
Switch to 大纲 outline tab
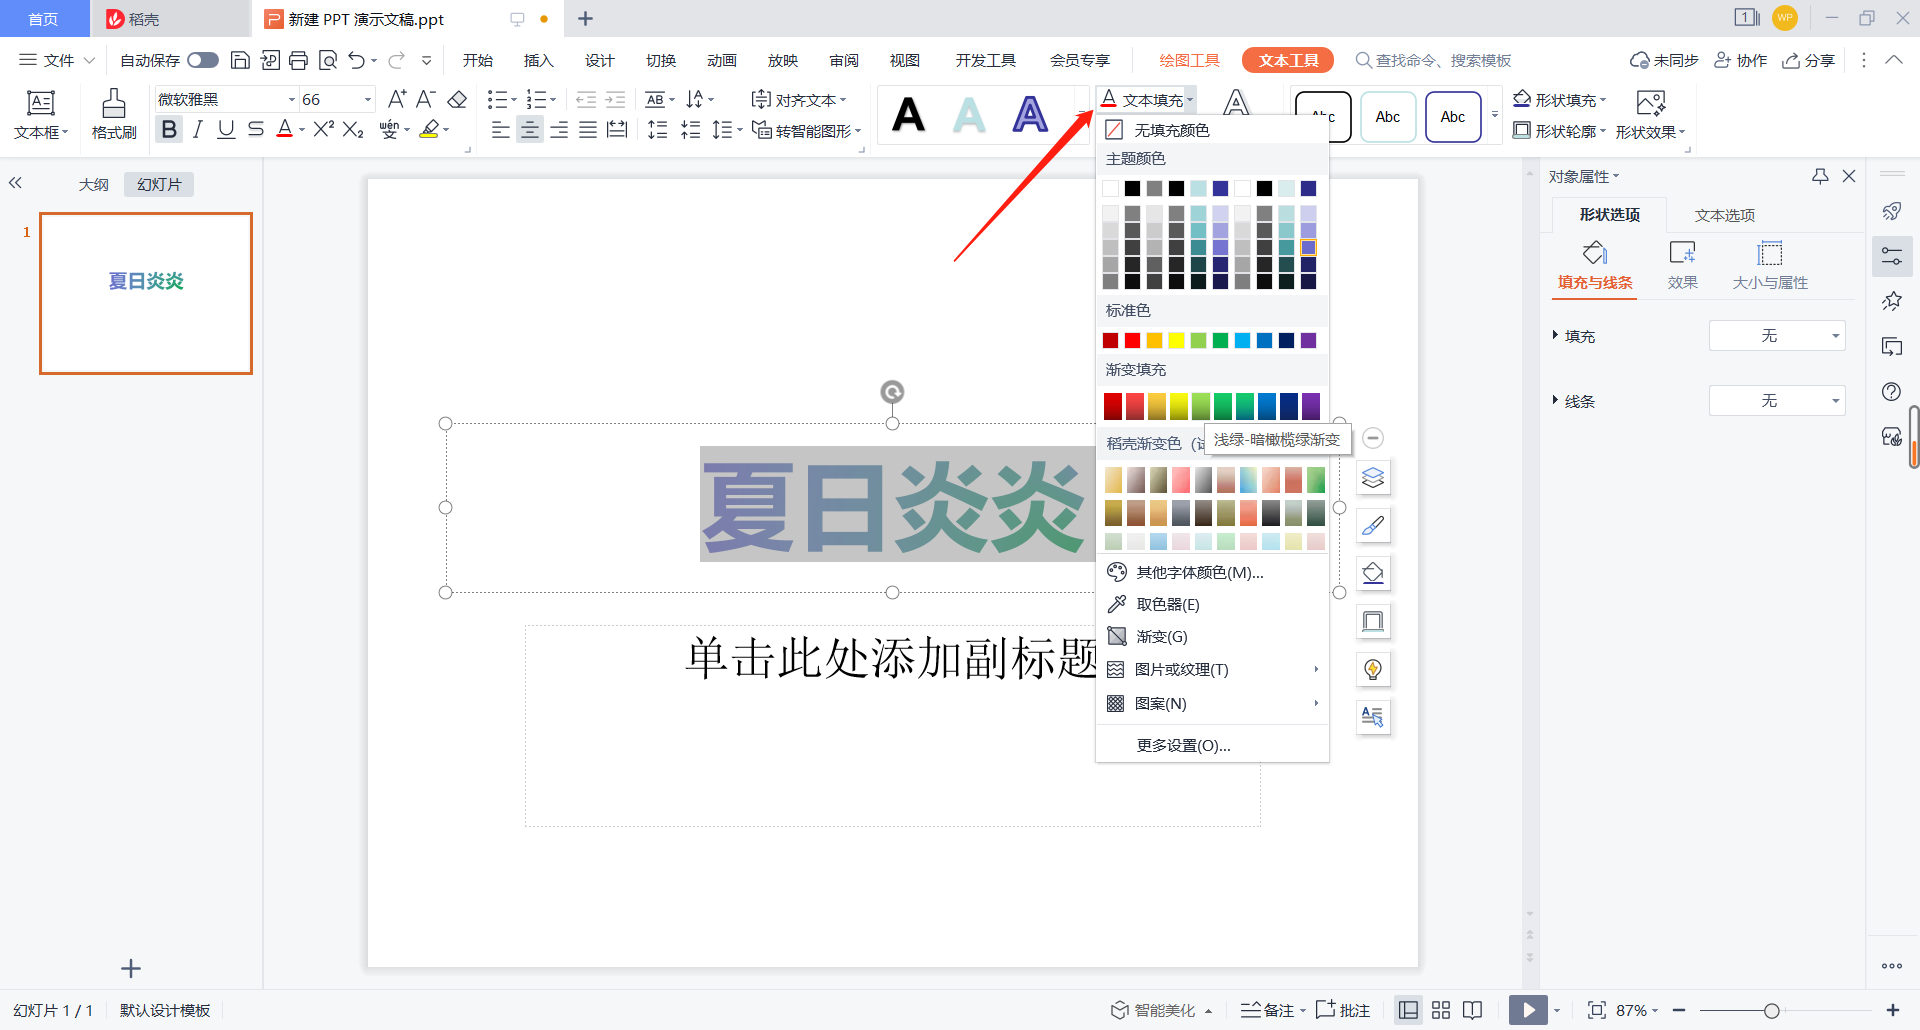point(93,184)
